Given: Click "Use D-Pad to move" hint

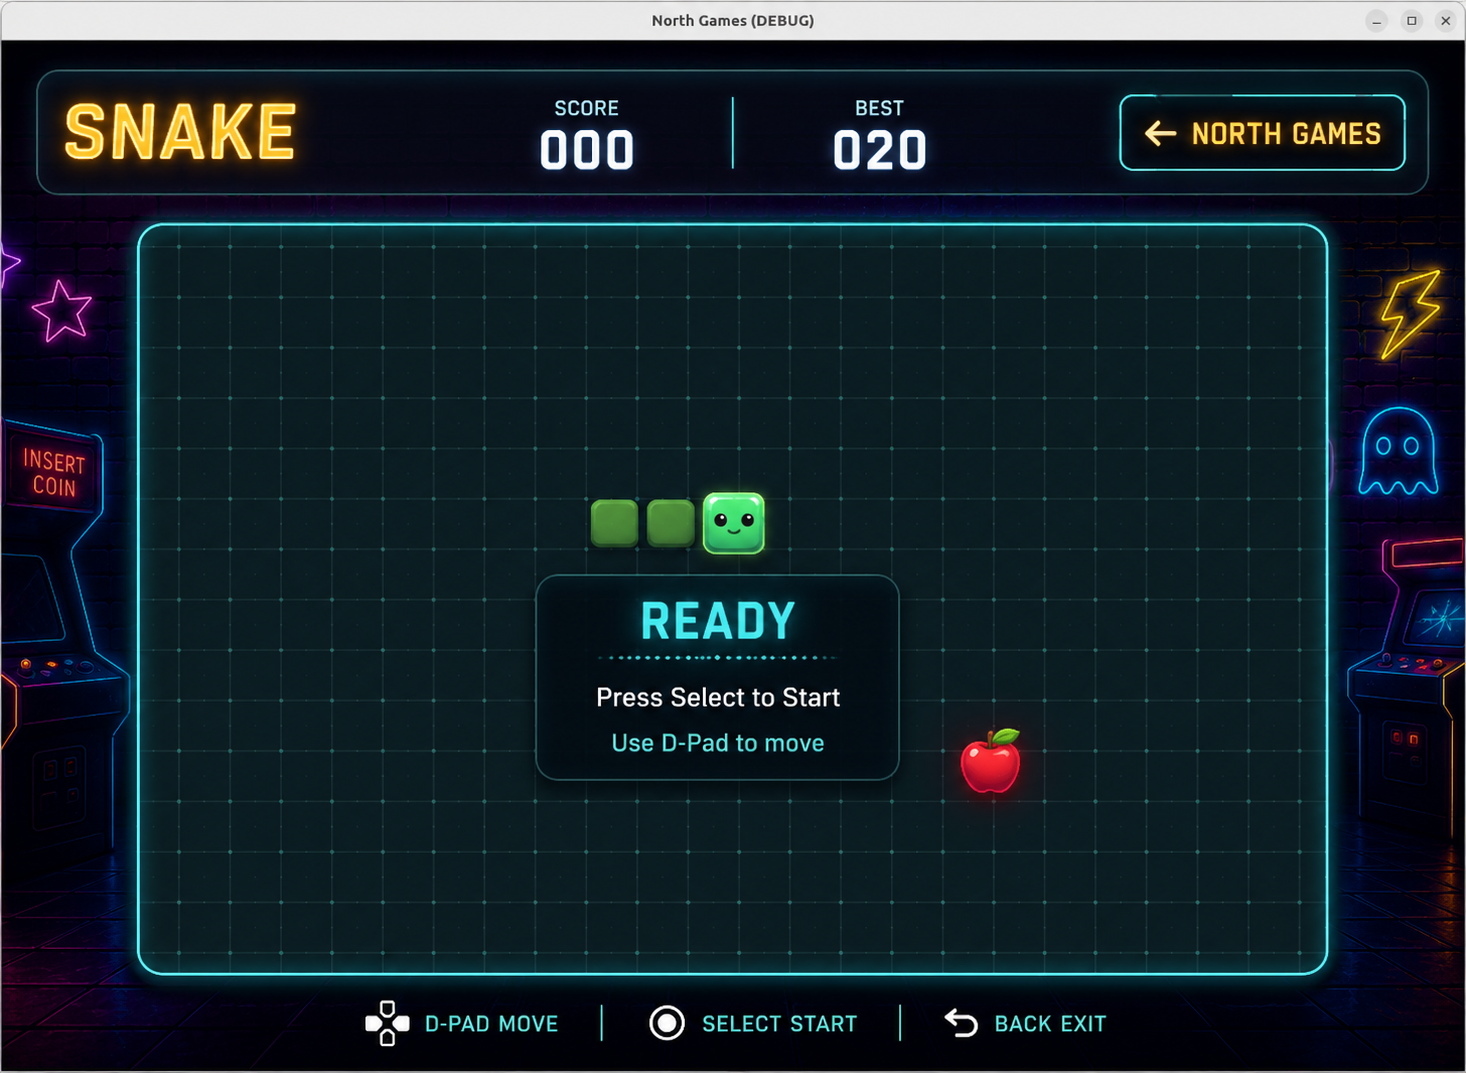Looking at the screenshot, I should click(x=718, y=743).
